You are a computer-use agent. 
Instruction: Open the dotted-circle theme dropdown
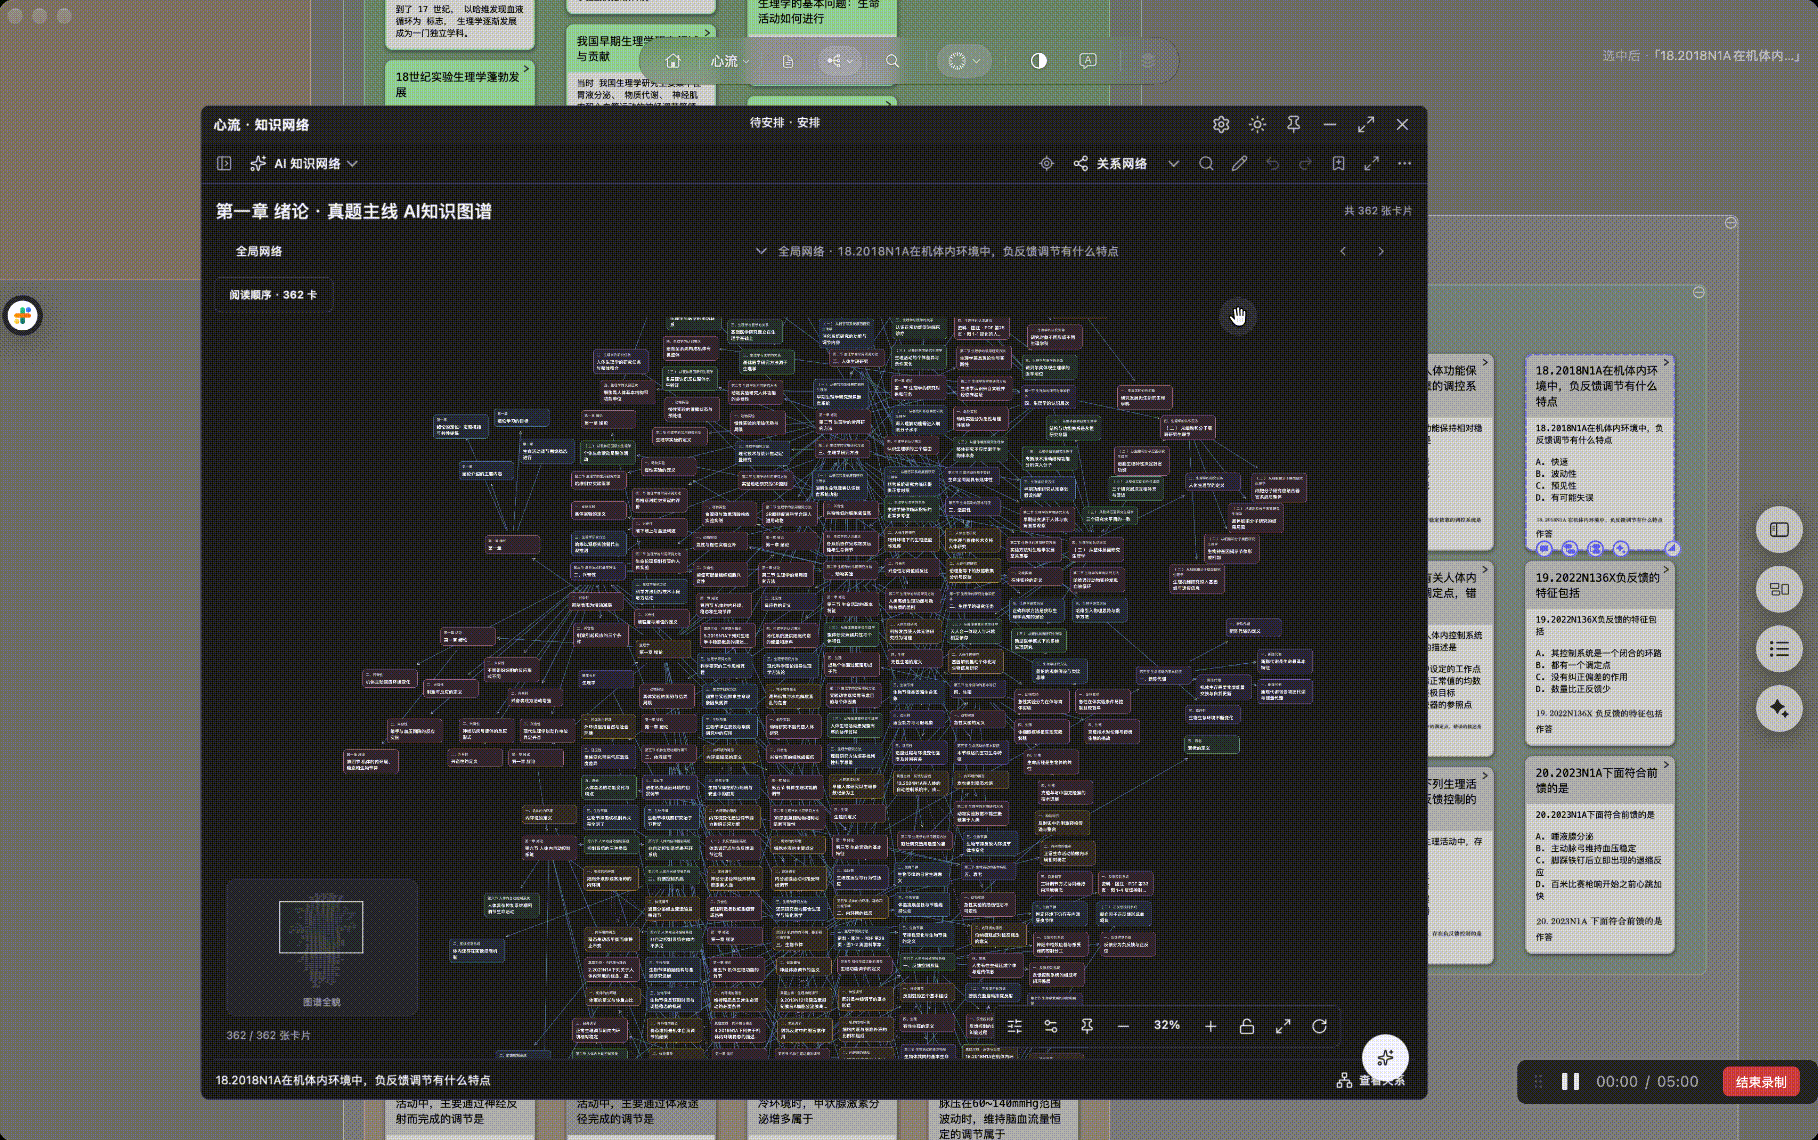click(964, 61)
